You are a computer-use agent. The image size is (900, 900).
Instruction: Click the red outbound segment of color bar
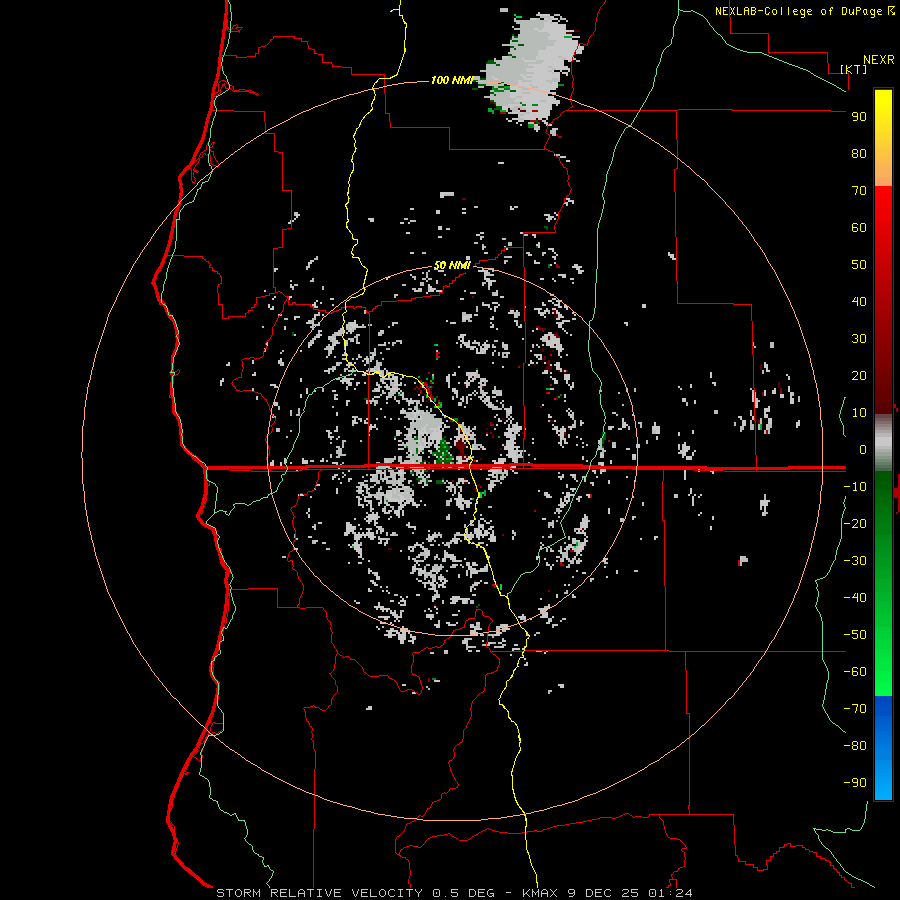(x=883, y=300)
